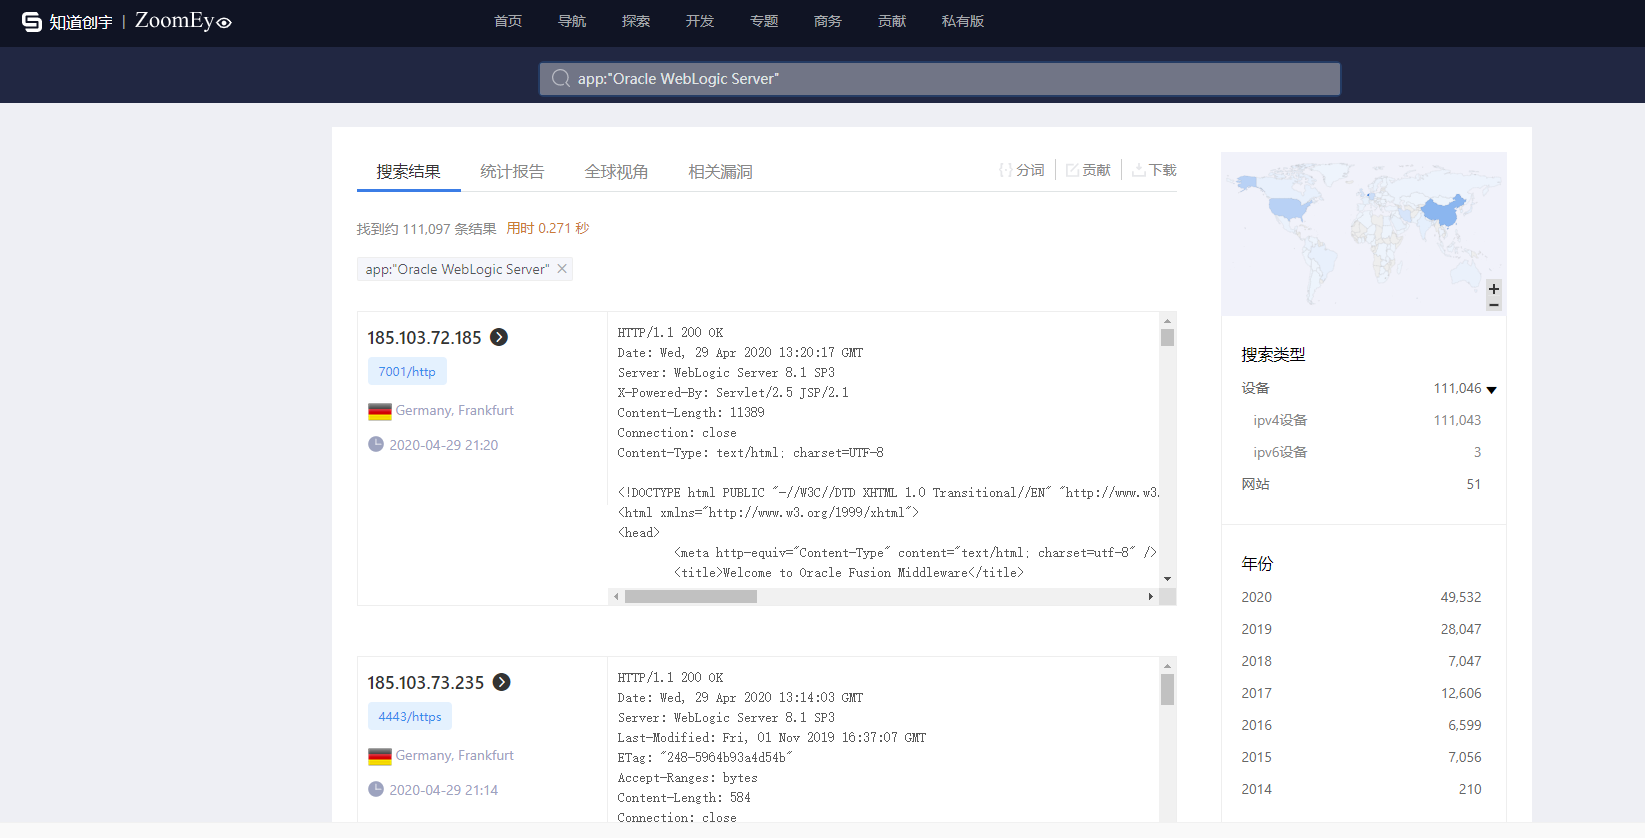Open the 开发 developer menu
Viewport: 1645px width, 838px height.
(x=700, y=21)
